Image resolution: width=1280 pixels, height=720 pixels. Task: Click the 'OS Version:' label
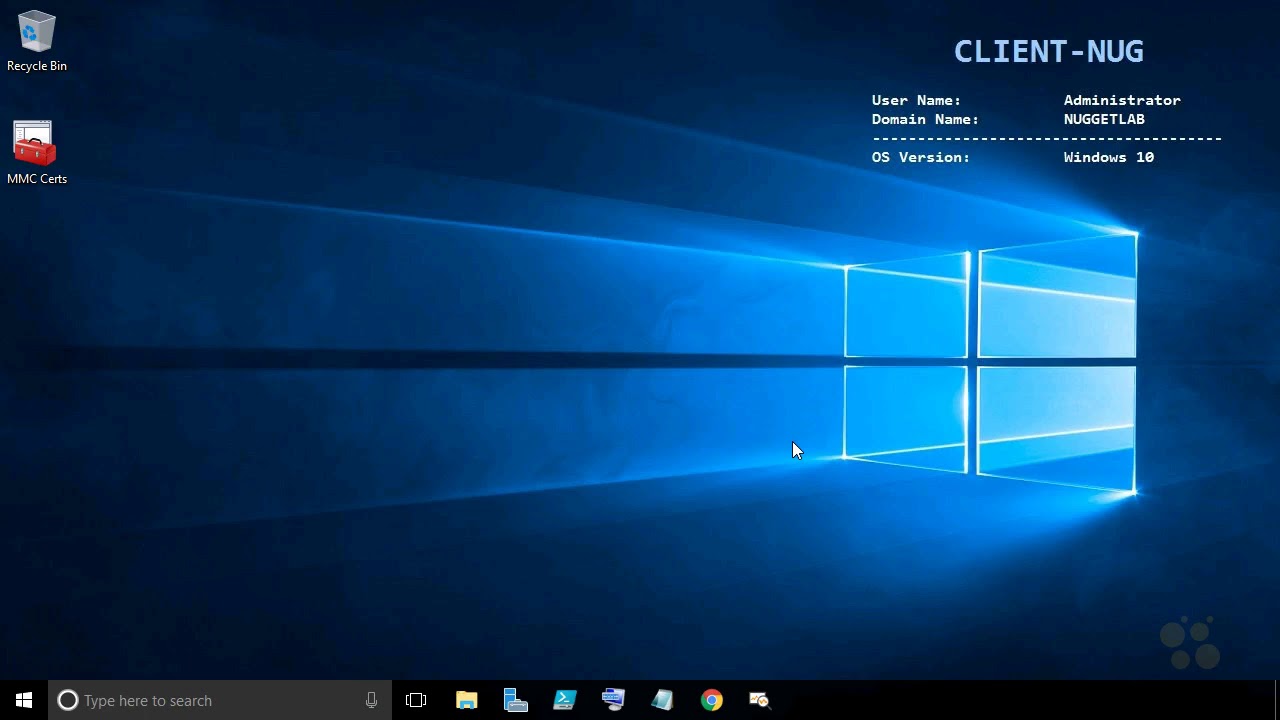pos(921,157)
